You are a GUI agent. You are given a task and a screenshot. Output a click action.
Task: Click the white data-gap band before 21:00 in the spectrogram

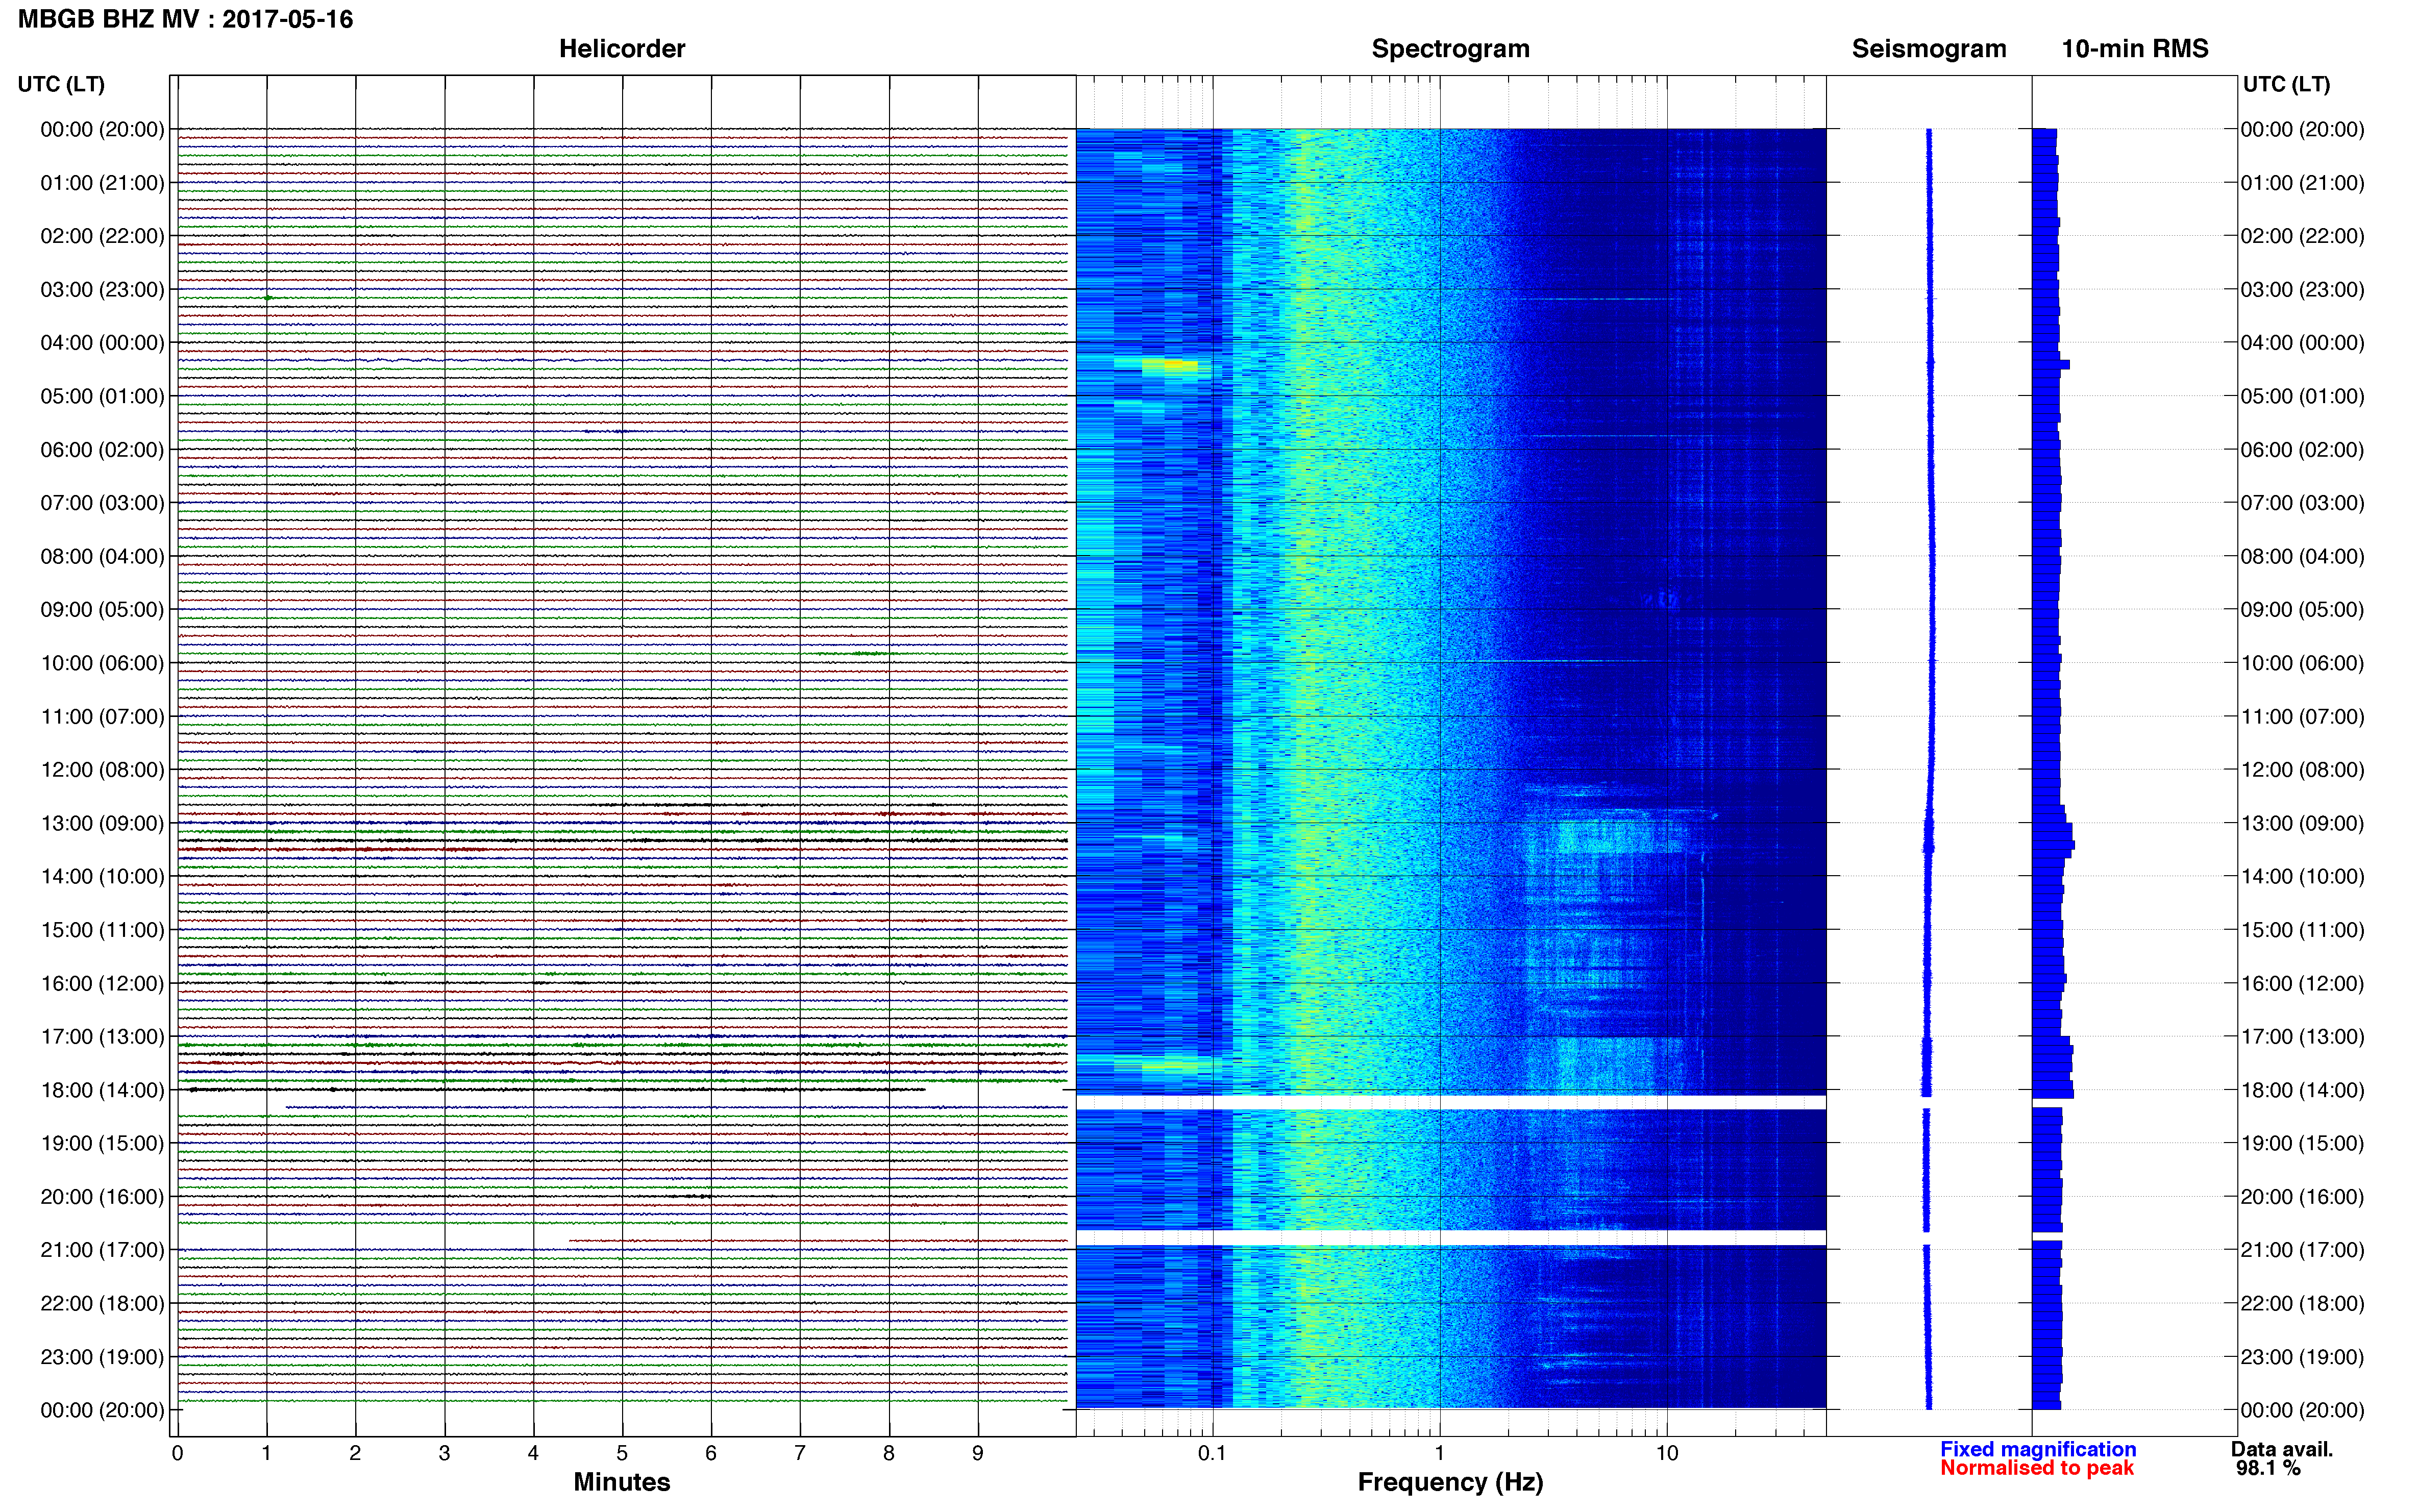click(1451, 1237)
